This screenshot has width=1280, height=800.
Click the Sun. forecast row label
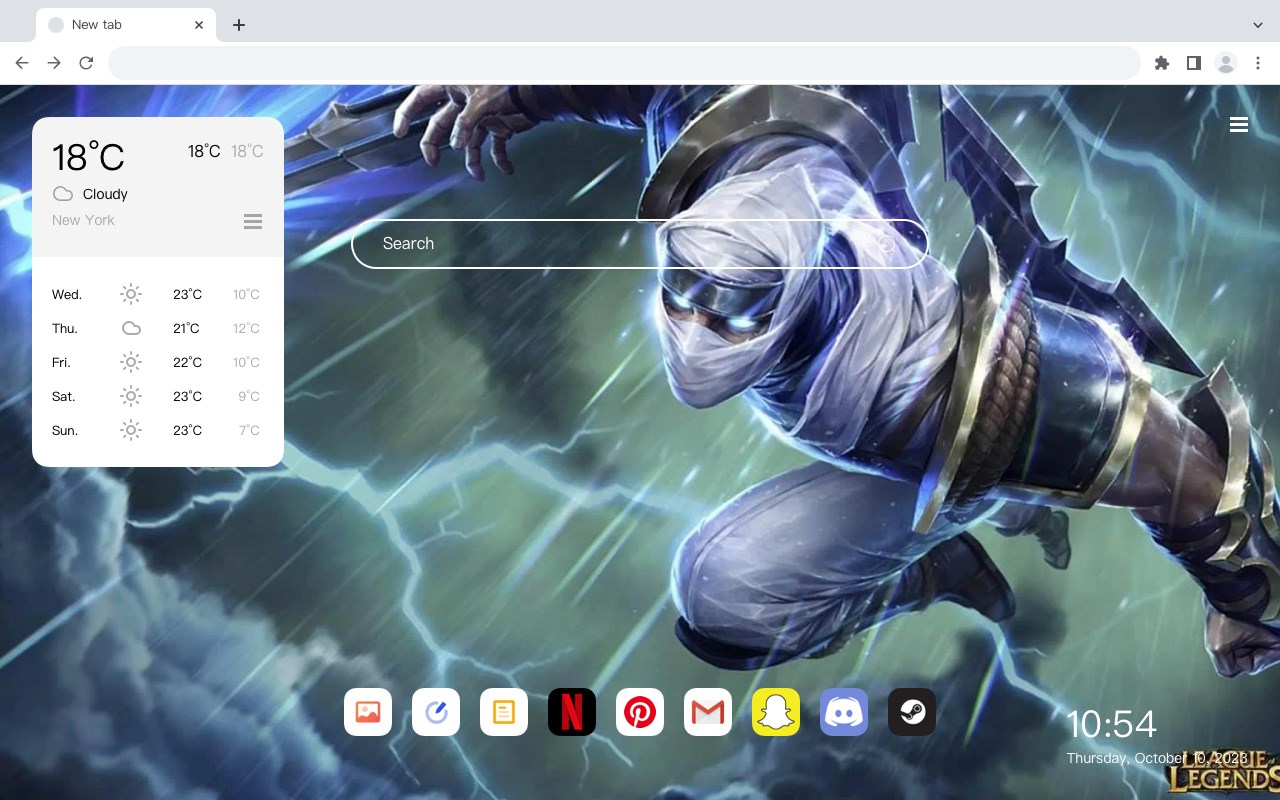pyautogui.click(x=65, y=430)
